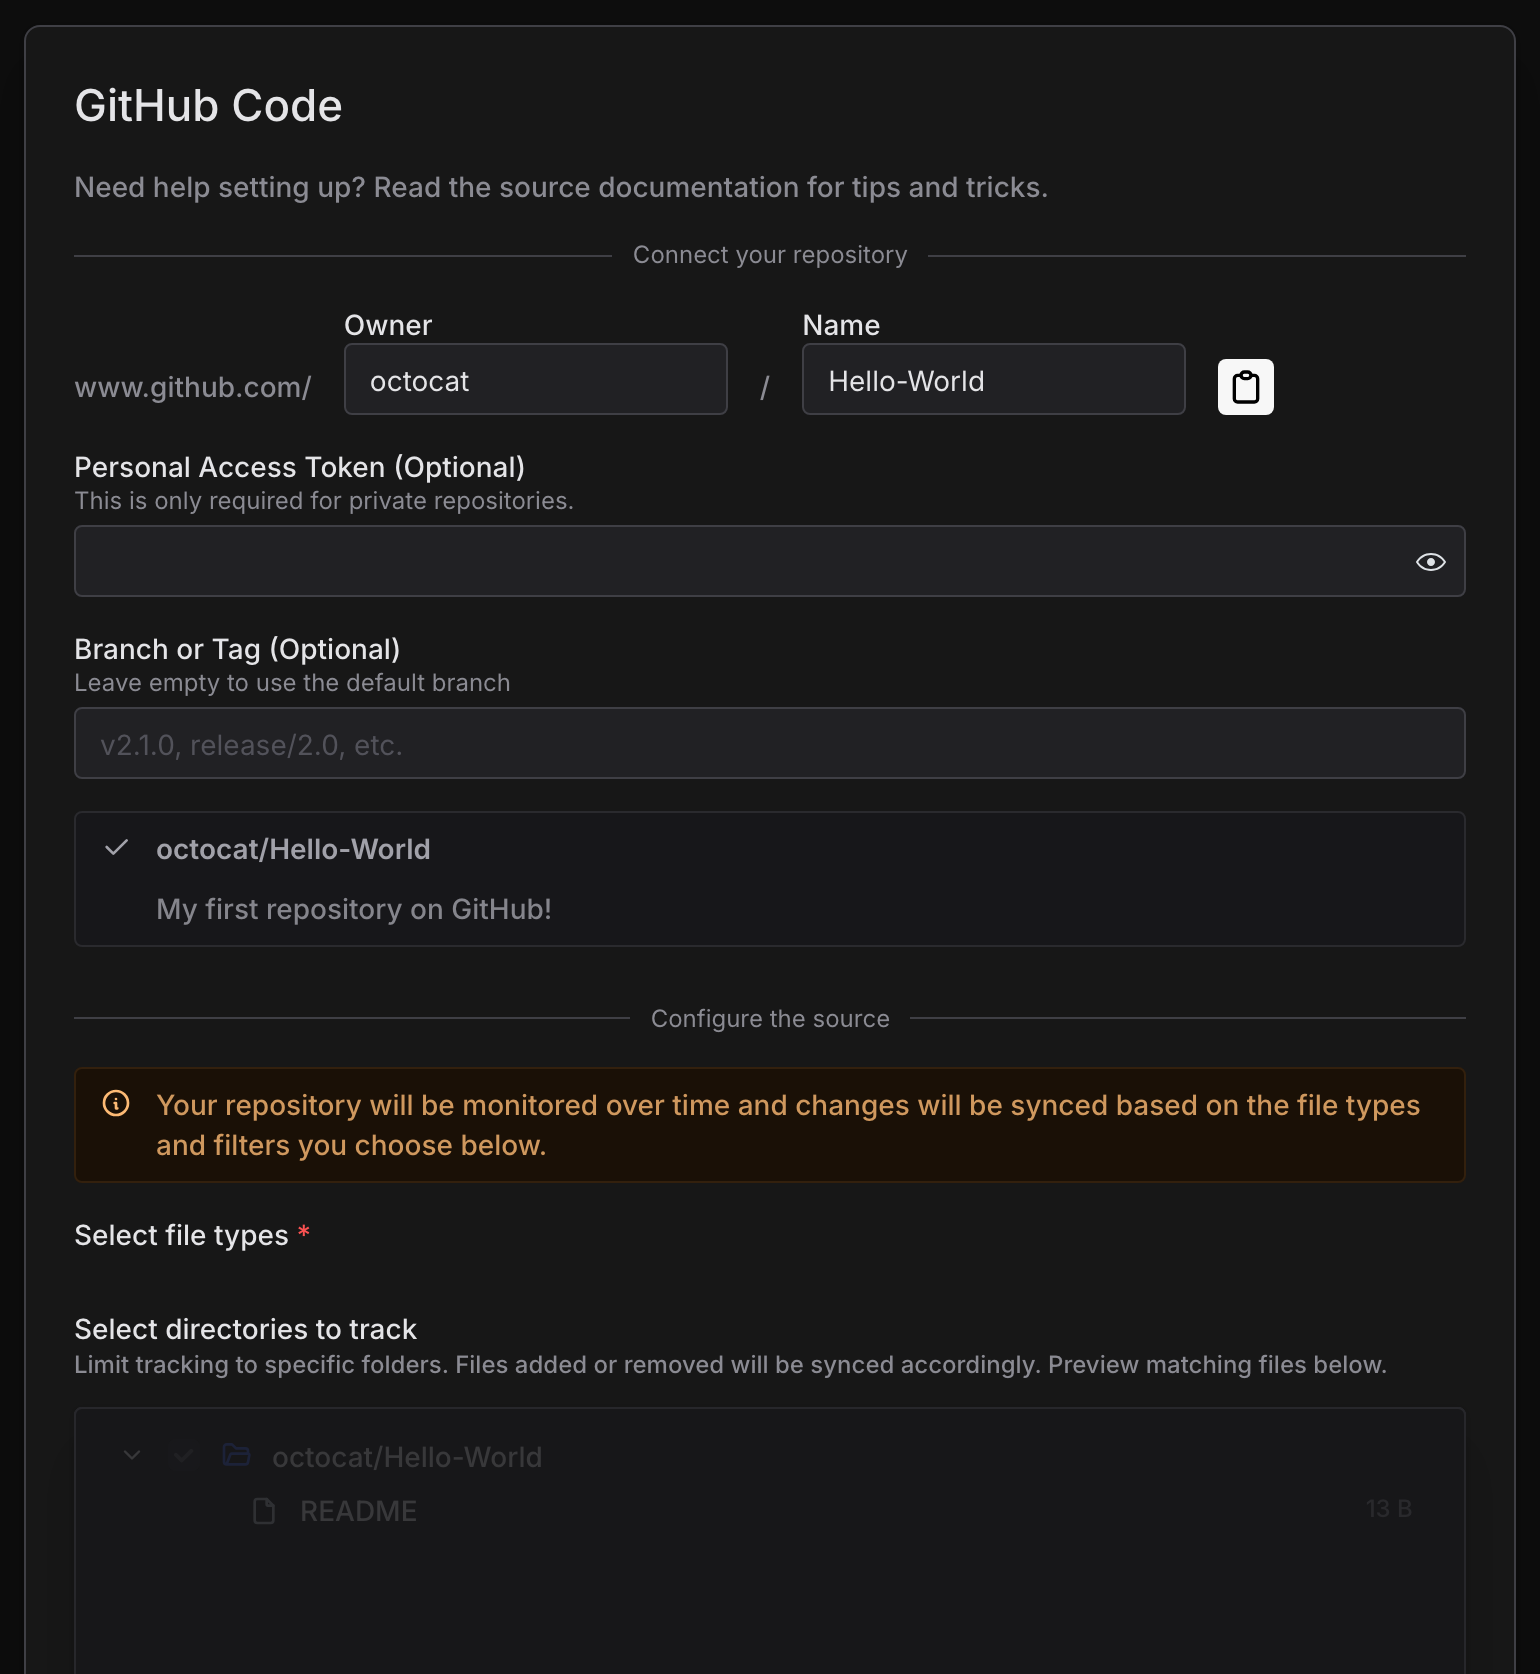Collapse the octocat/Hello-World tree with its chevron
Image resolution: width=1540 pixels, height=1674 pixels.
click(132, 1455)
